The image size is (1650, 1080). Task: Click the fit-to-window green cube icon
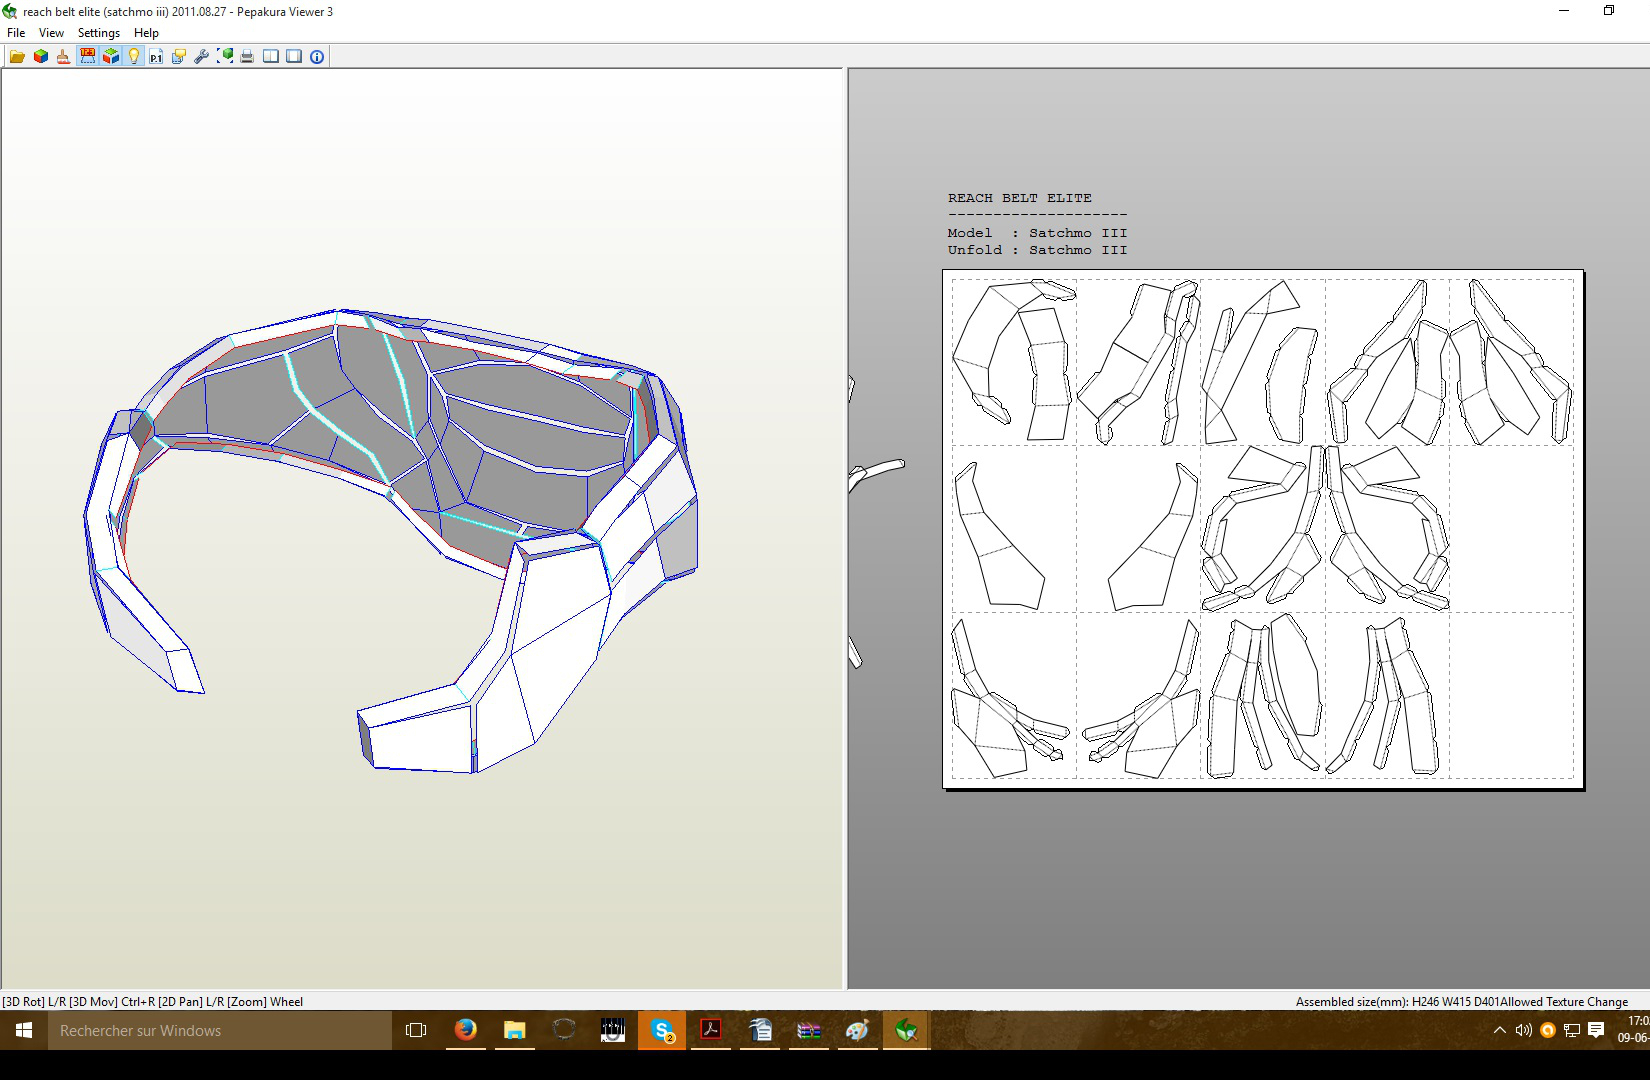point(225,57)
